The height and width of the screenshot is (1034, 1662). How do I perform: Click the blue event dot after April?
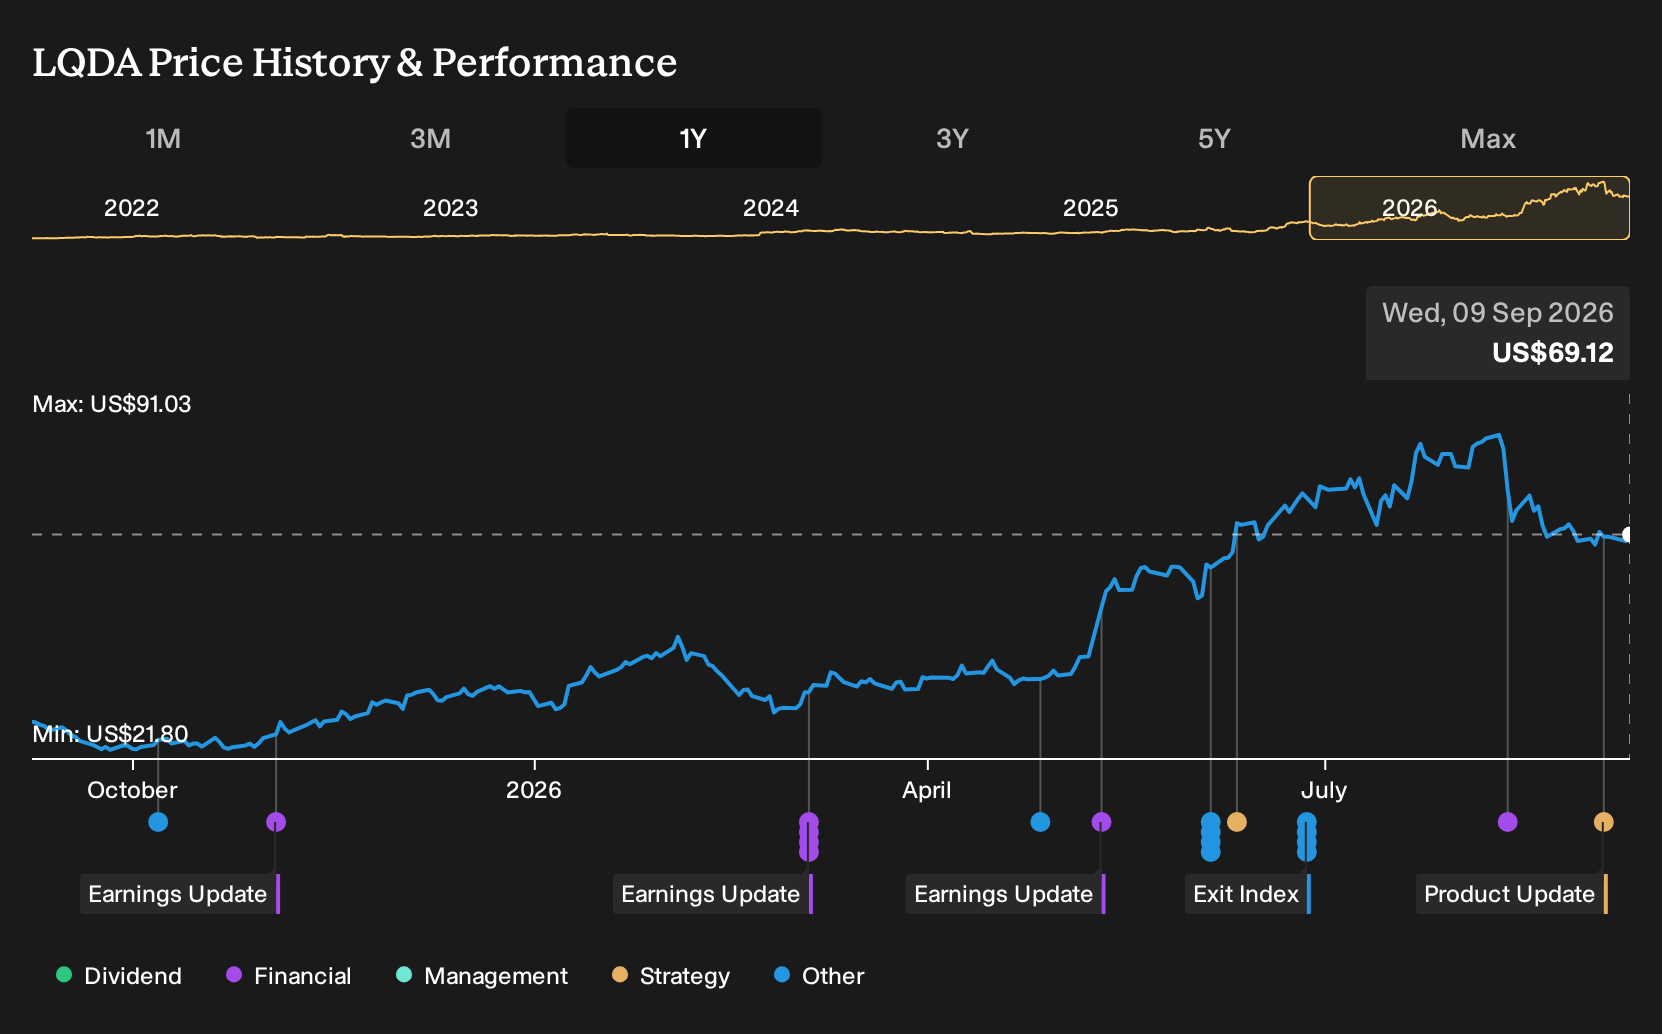coord(1040,822)
